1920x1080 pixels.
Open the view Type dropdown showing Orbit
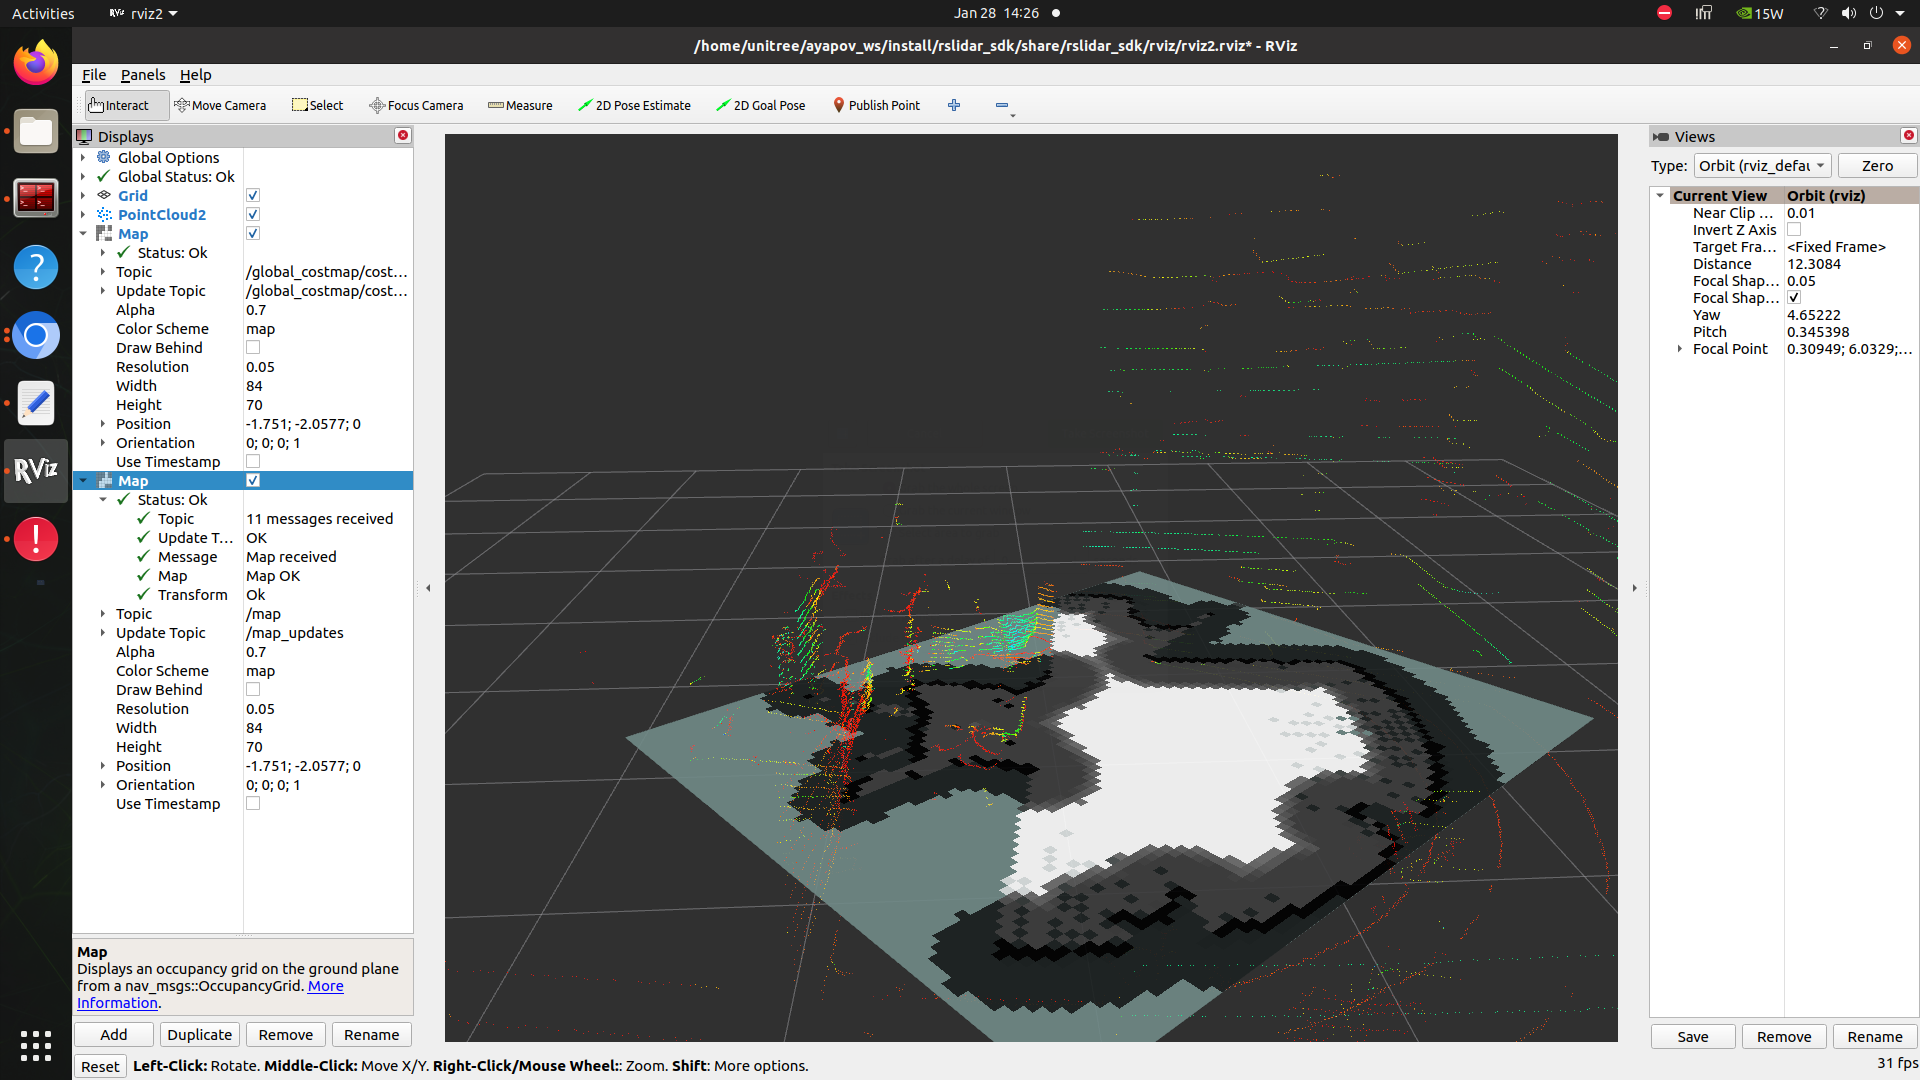1762,165
